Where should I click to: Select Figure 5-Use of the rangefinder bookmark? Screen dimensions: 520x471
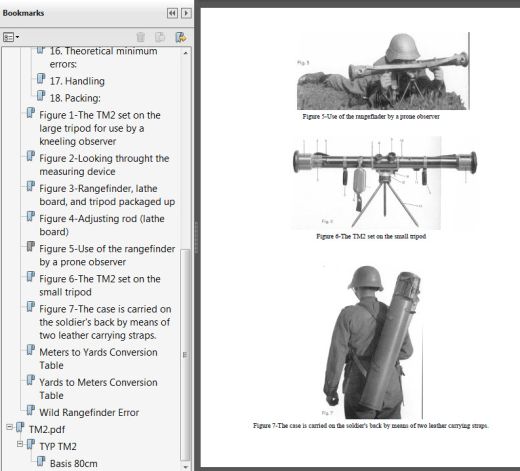(107, 255)
